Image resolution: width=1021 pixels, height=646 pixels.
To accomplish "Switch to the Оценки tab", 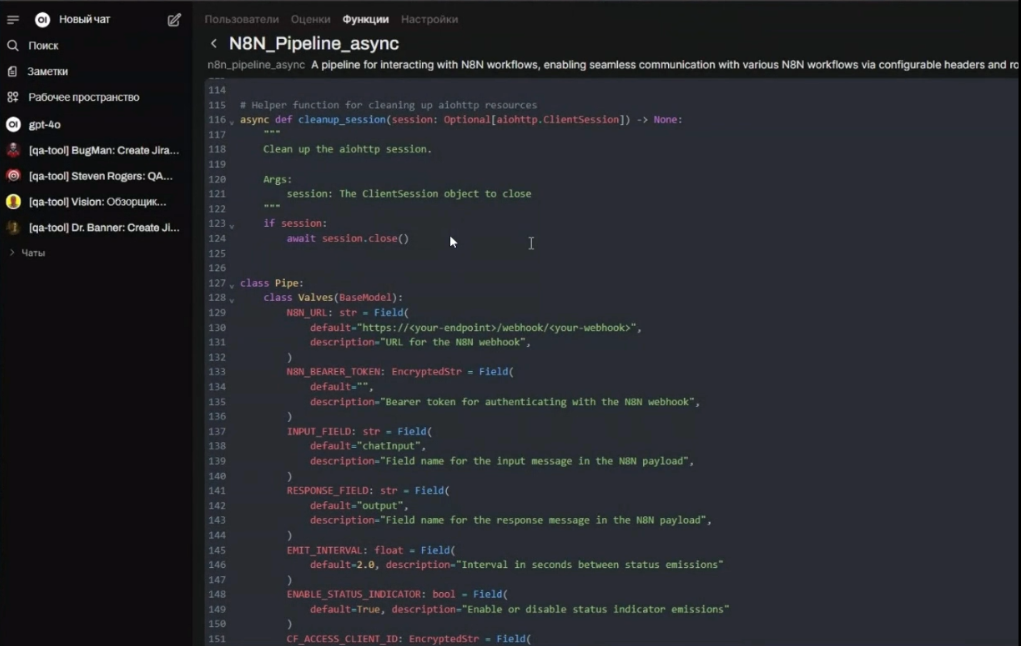I will point(310,19).
